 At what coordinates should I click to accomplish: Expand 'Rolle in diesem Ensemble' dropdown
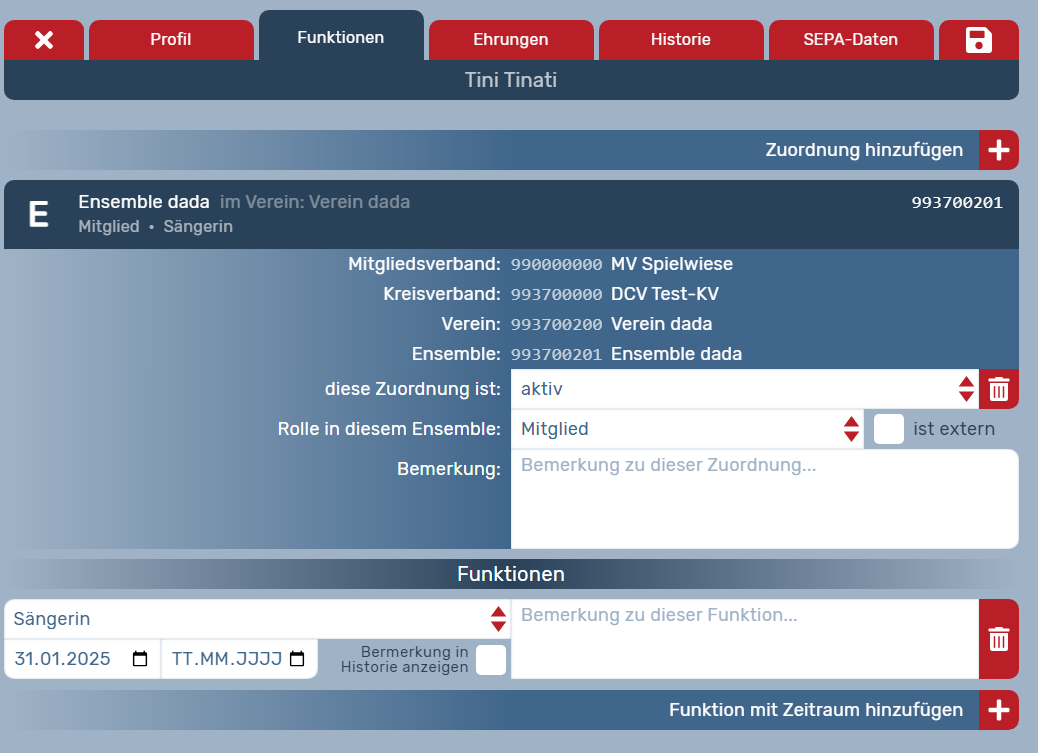[x=687, y=429]
